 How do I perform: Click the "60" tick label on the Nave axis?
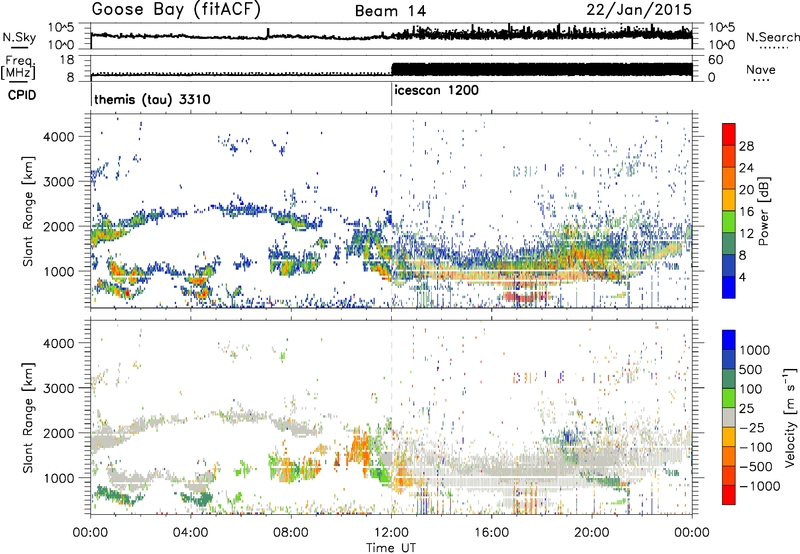[716, 60]
